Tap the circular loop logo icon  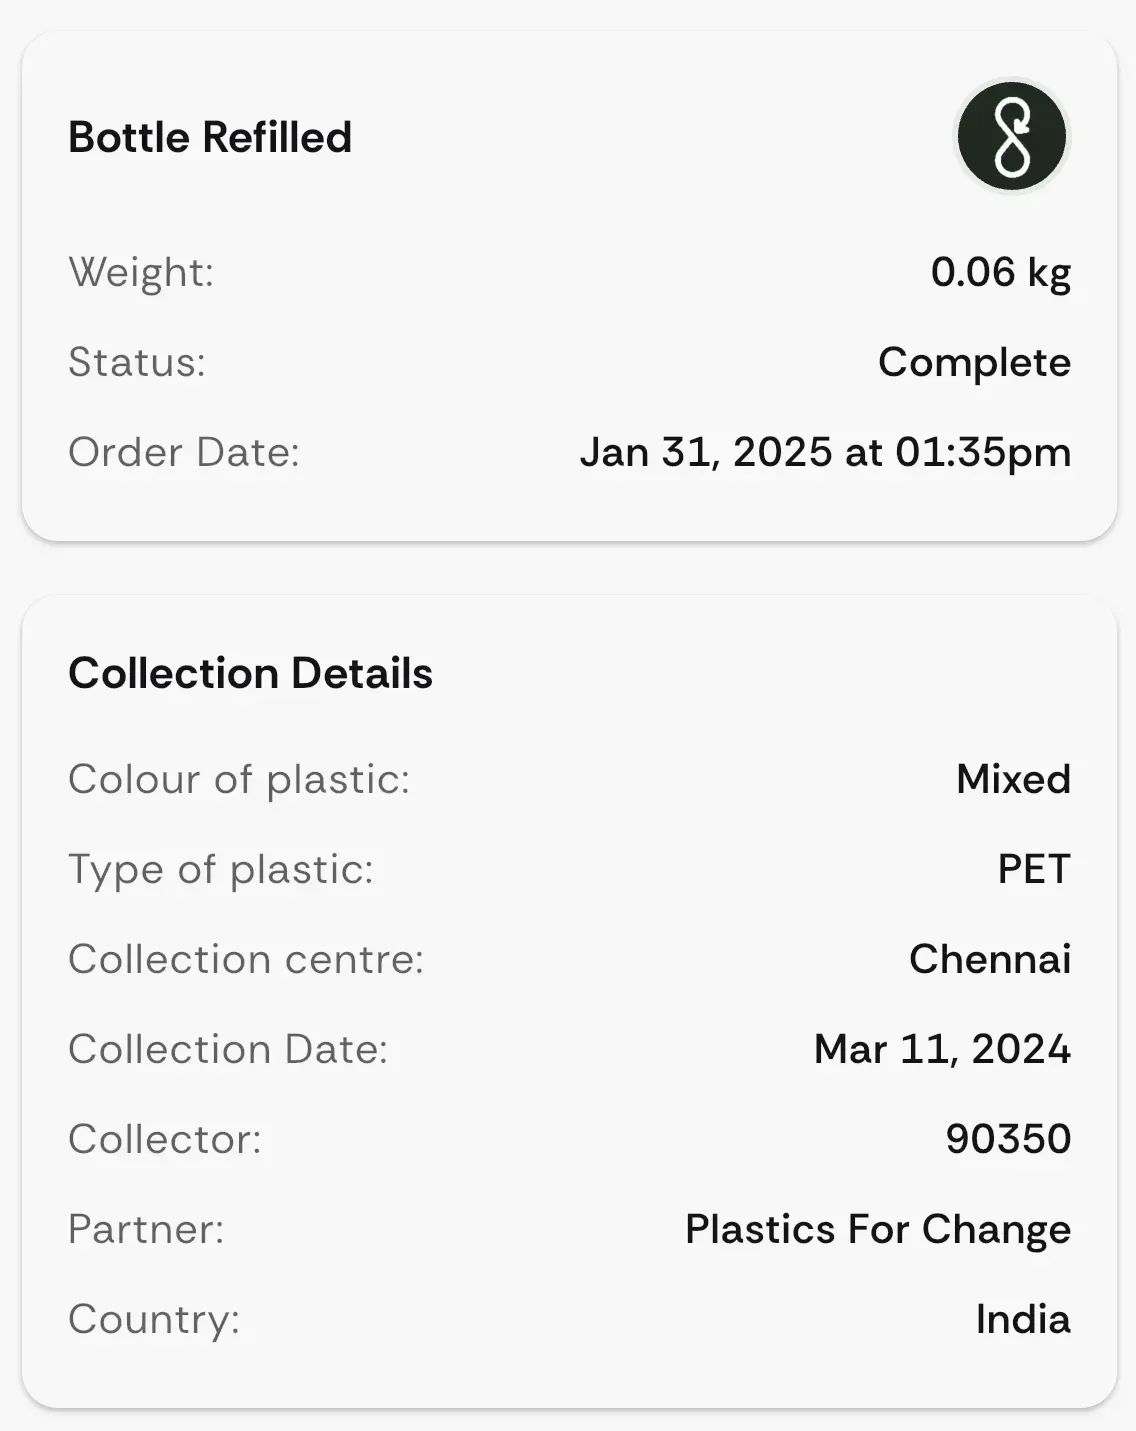click(x=1012, y=136)
